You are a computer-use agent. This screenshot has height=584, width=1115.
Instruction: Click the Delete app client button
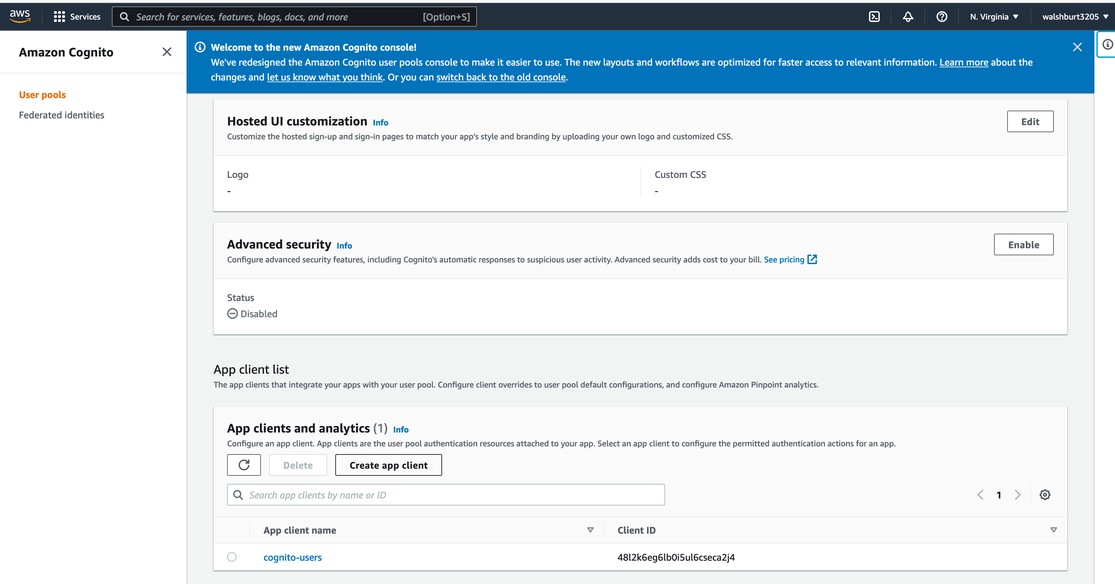[x=298, y=465]
